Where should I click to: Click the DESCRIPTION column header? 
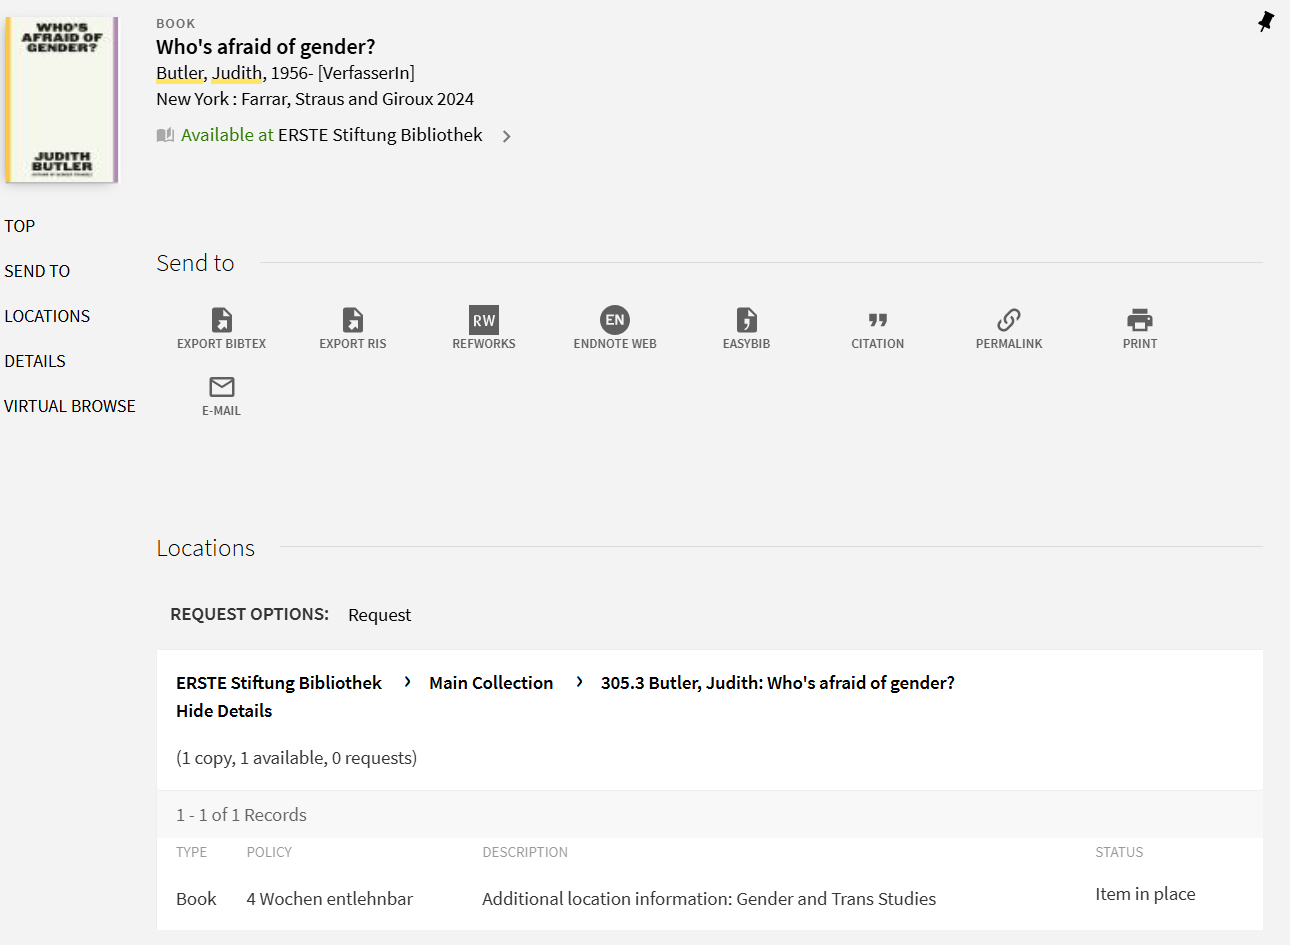tap(525, 852)
